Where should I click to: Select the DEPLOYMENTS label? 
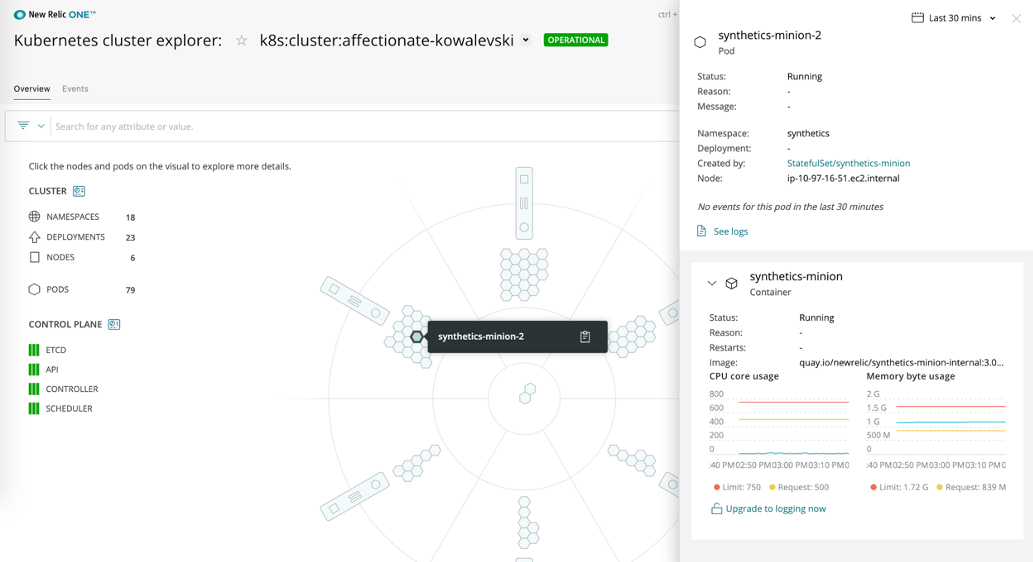(x=75, y=237)
